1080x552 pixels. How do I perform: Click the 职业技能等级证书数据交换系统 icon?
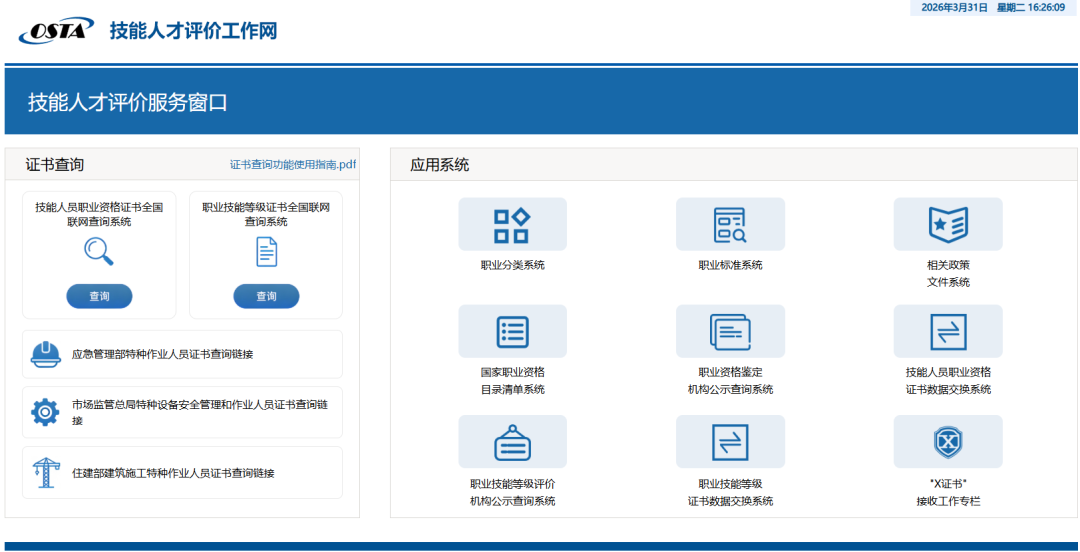730,442
